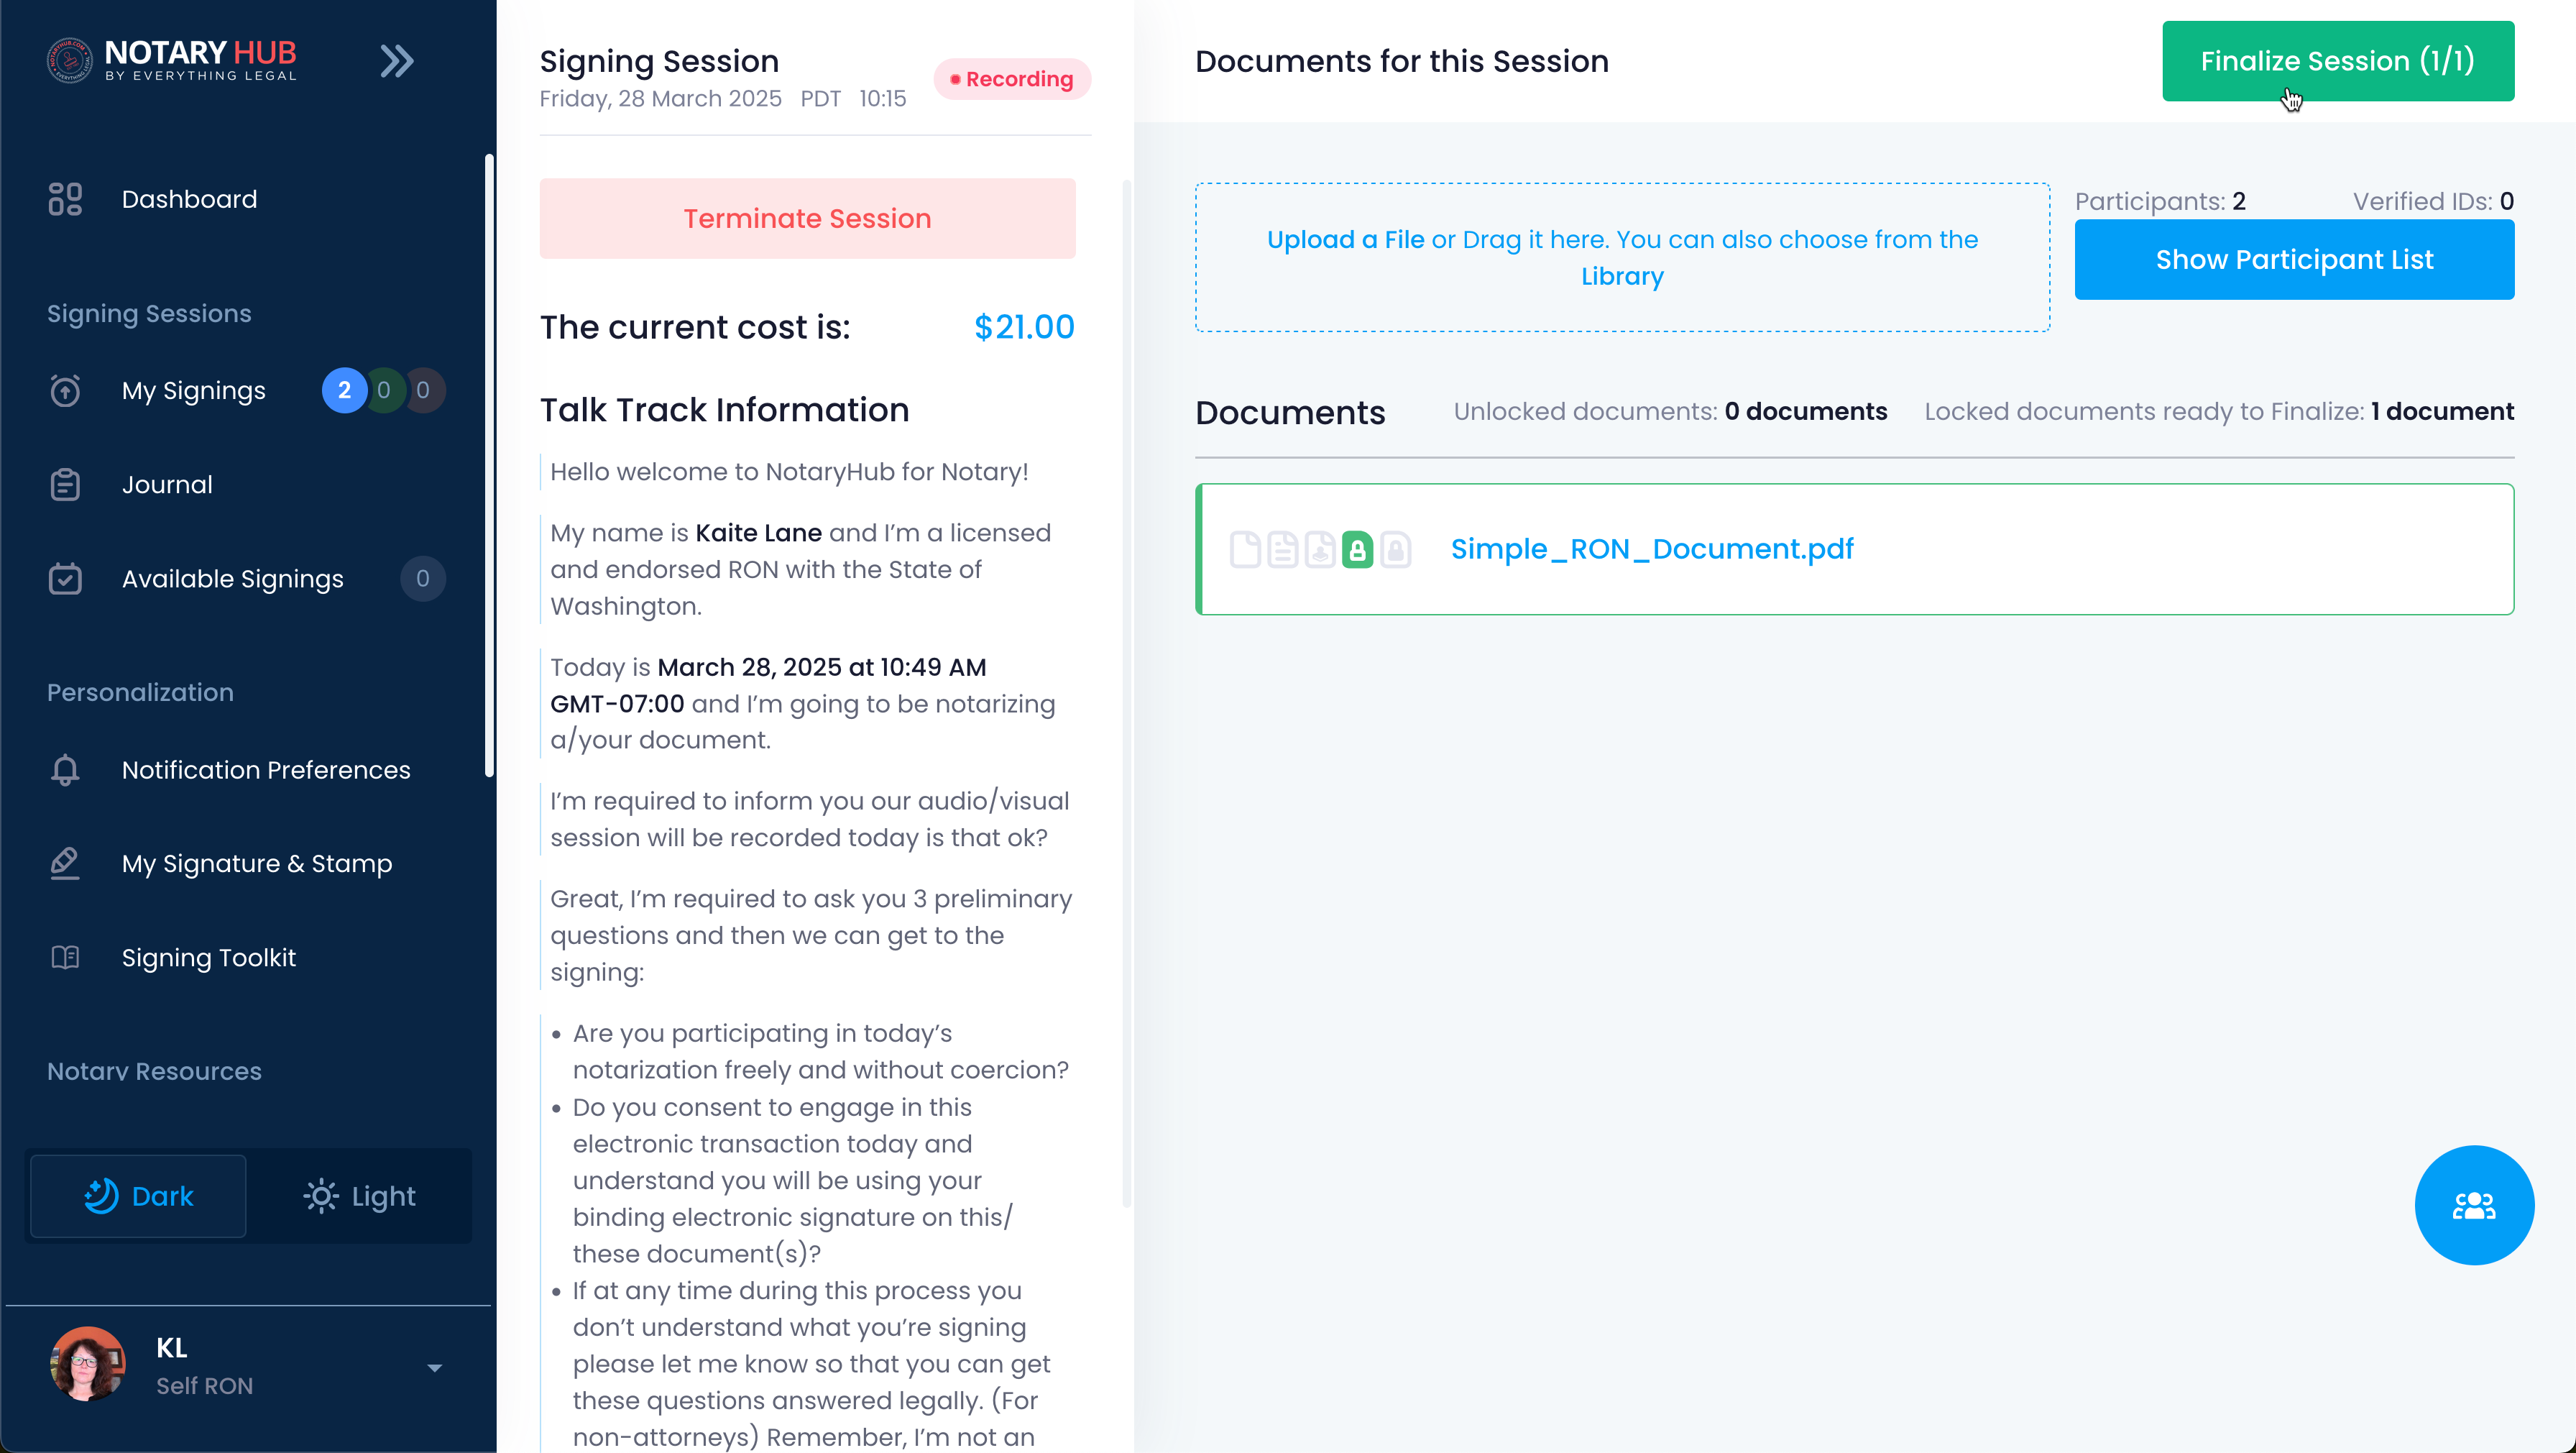Click the My Signature & Stamp pen icon
2576x1453 pixels.
(65, 863)
